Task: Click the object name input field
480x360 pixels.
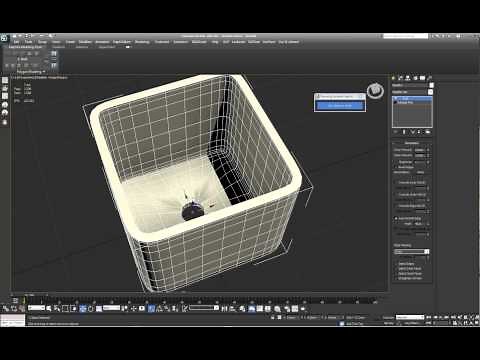Action: [410, 85]
